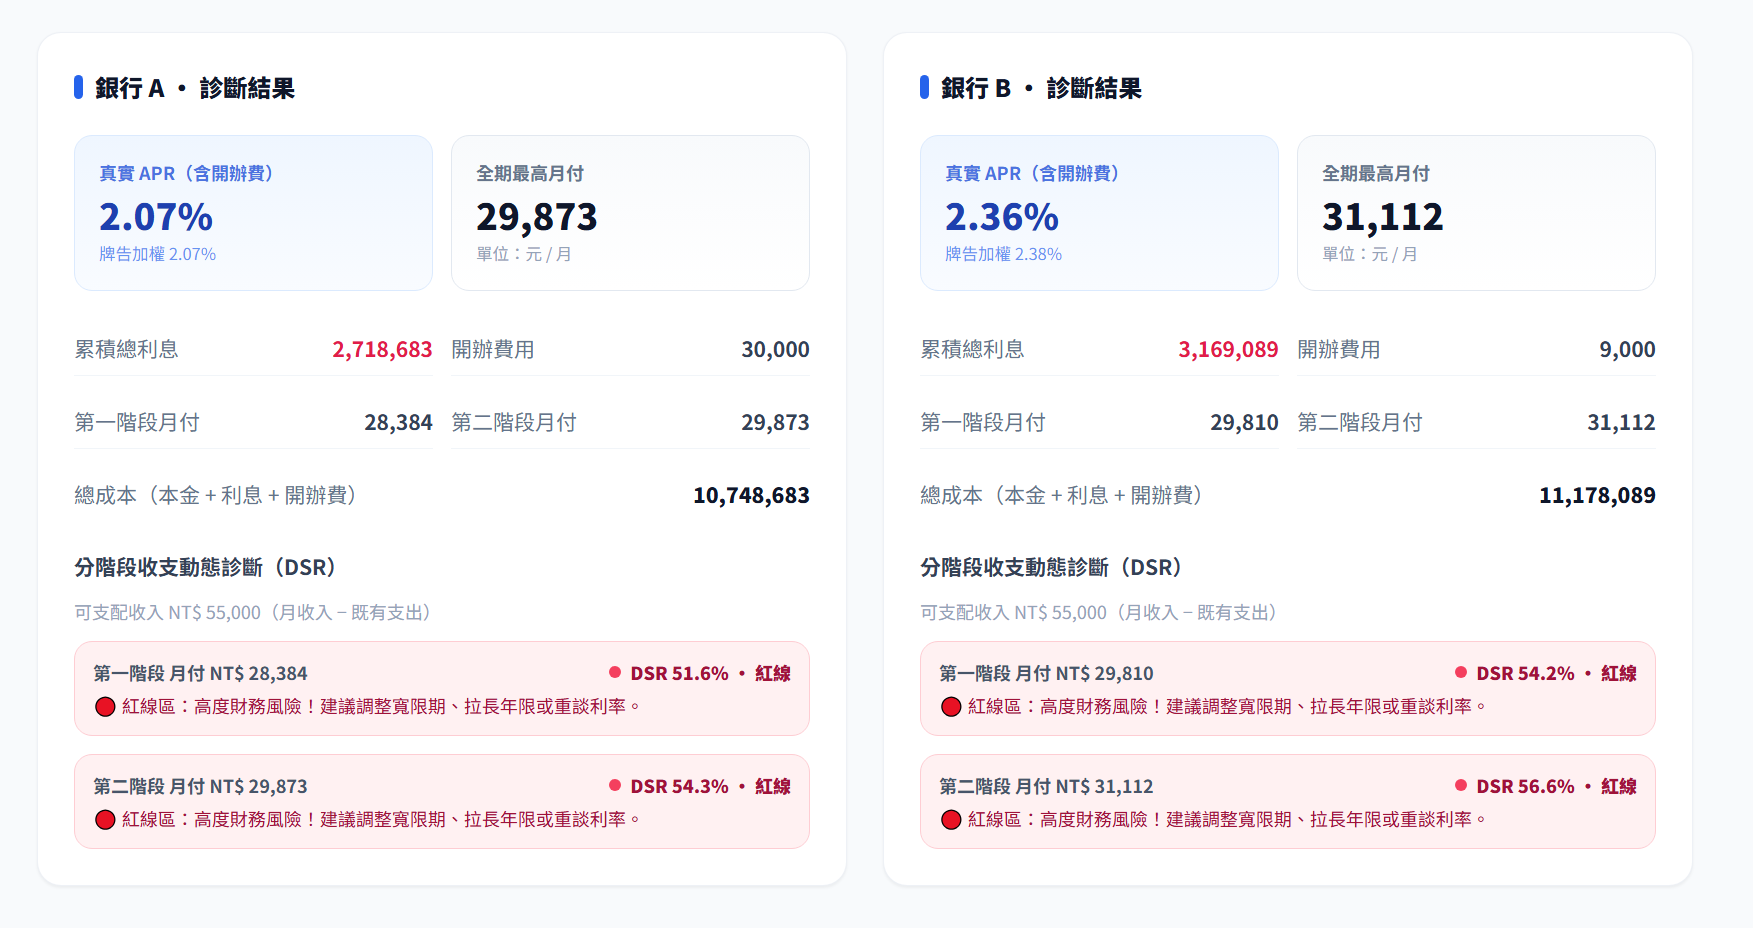Click the DSR 54.2% 紅線 badge
1753x928 pixels.
[1545, 673]
